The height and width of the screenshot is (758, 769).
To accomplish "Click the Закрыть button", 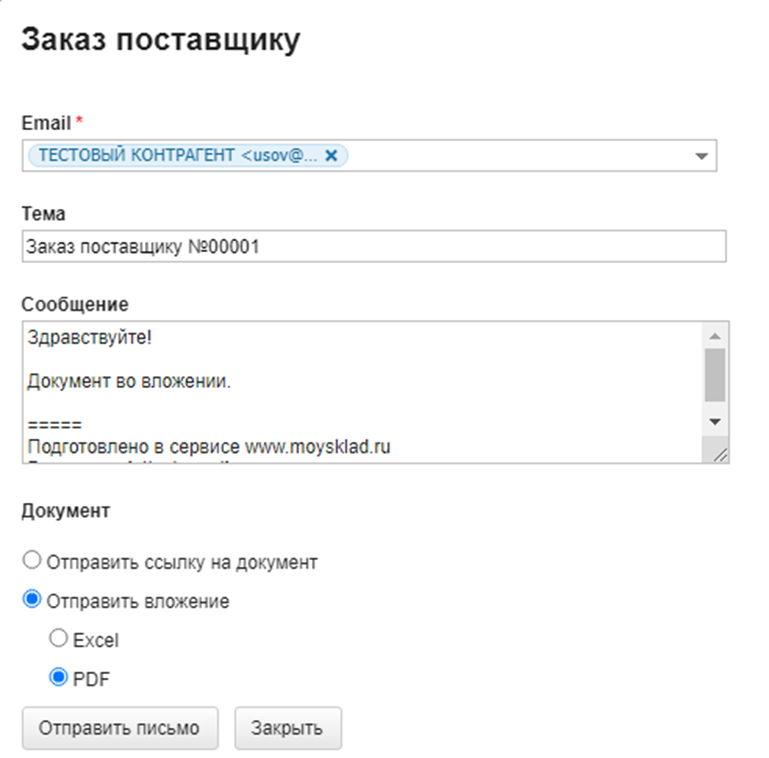I will pos(288,728).
